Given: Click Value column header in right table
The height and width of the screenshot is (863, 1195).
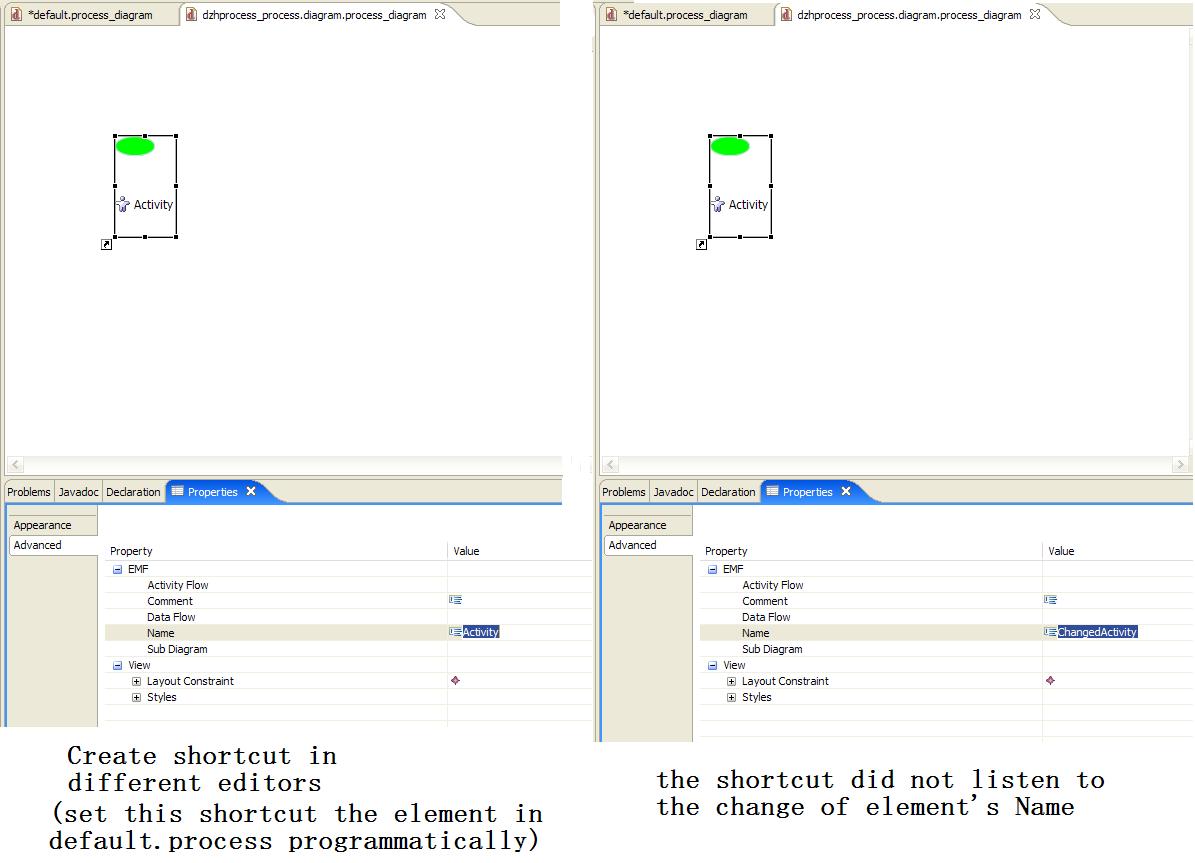Looking at the screenshot, I should (1118, 550).
